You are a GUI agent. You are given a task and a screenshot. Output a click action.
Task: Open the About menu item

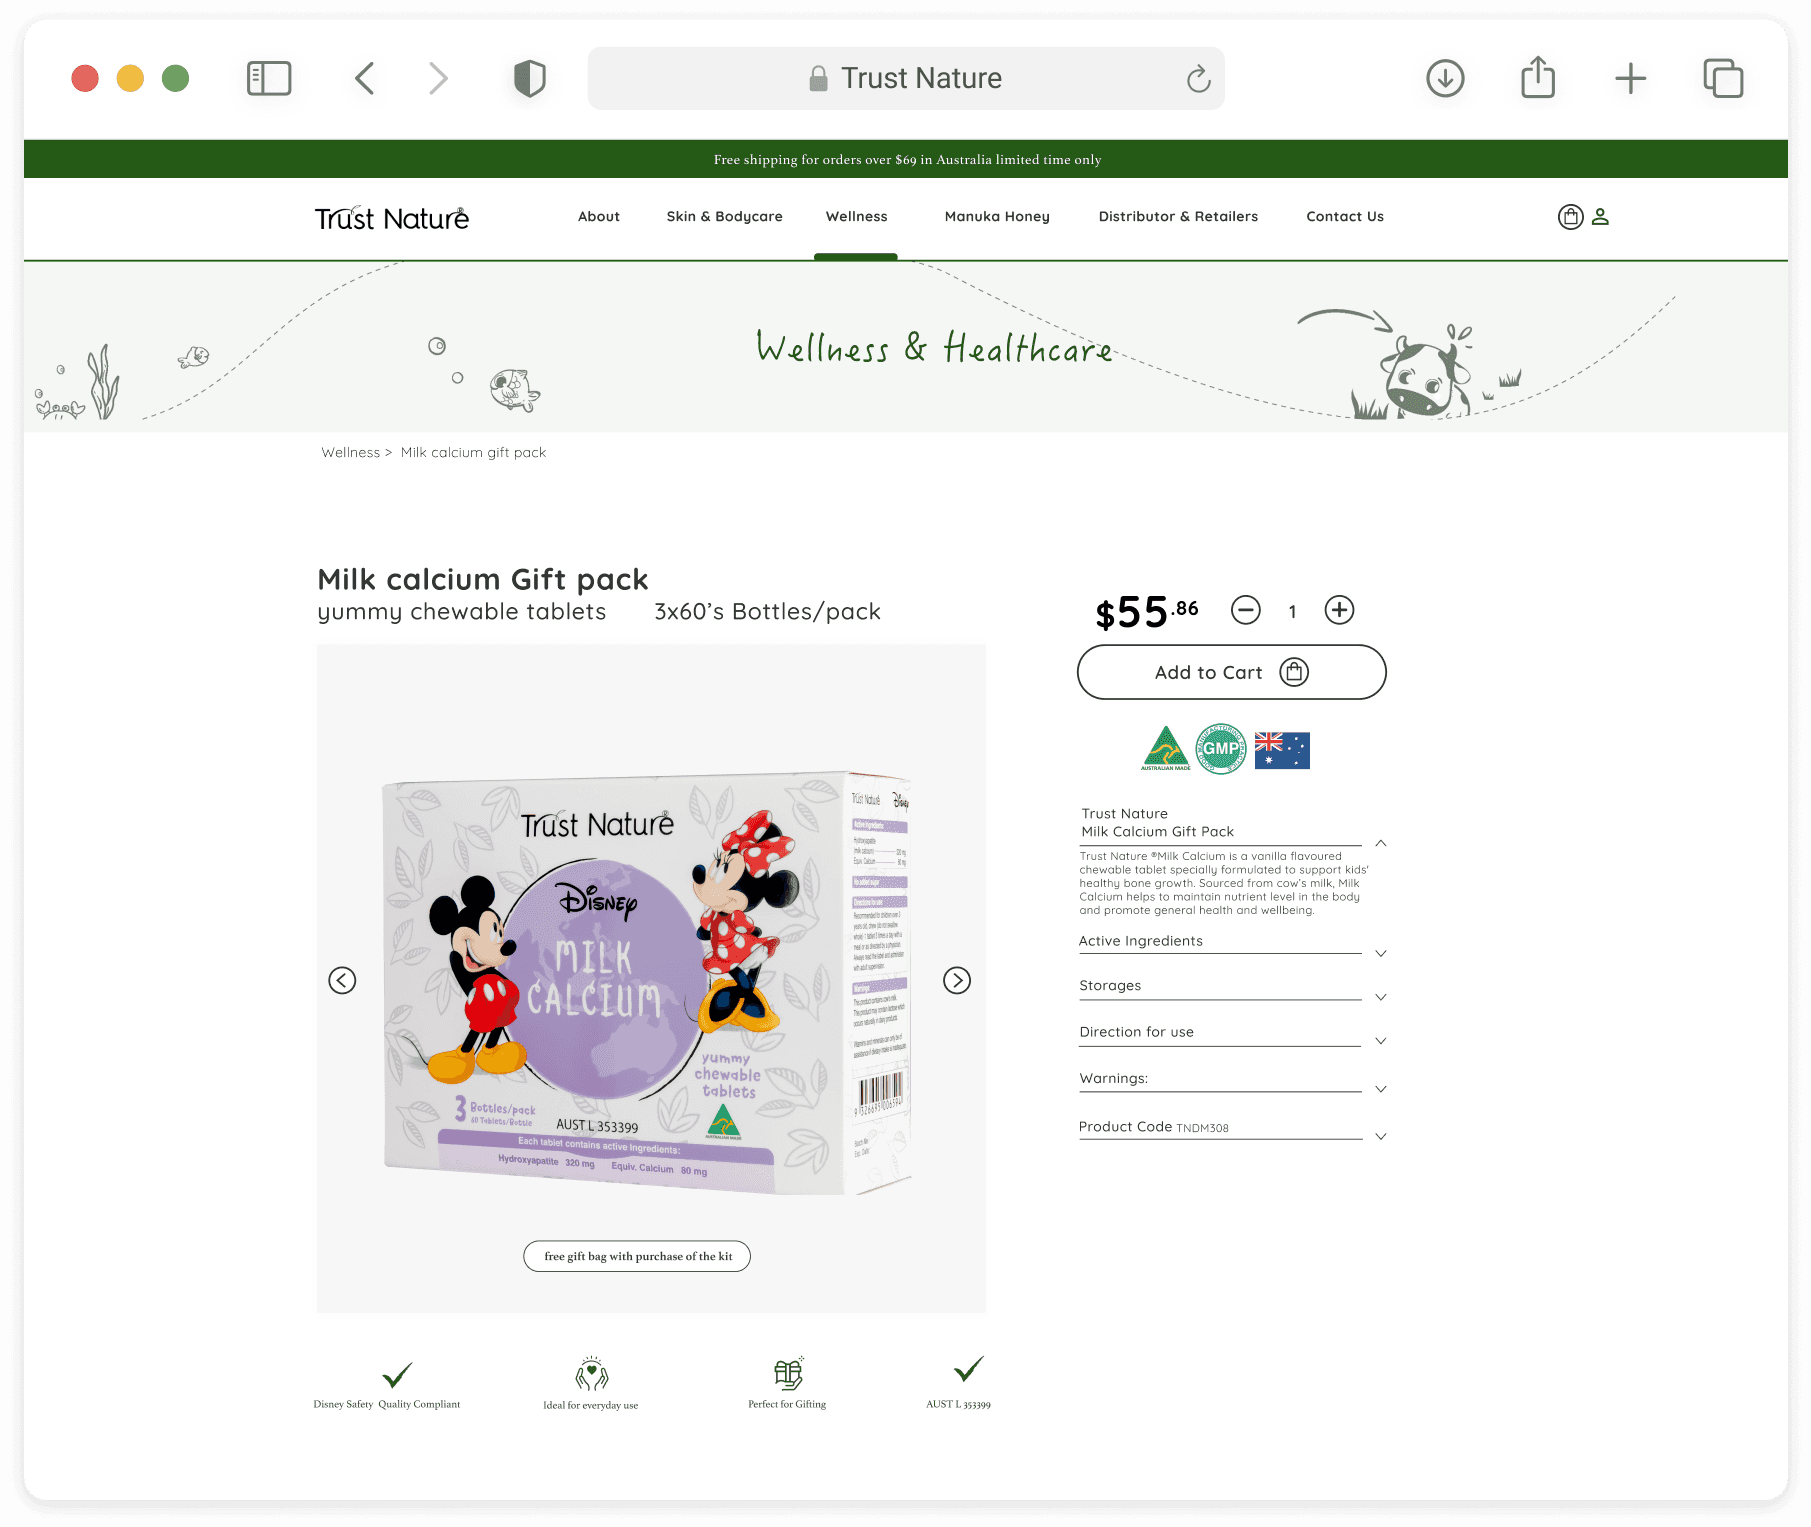click(x=599, y=216)
